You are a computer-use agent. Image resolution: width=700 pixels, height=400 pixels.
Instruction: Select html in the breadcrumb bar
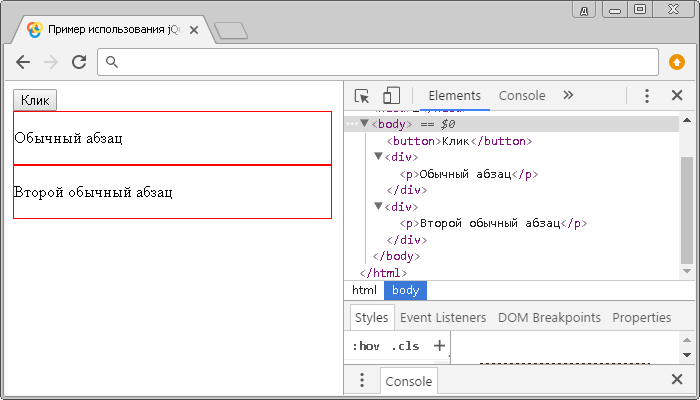point(364,290)
